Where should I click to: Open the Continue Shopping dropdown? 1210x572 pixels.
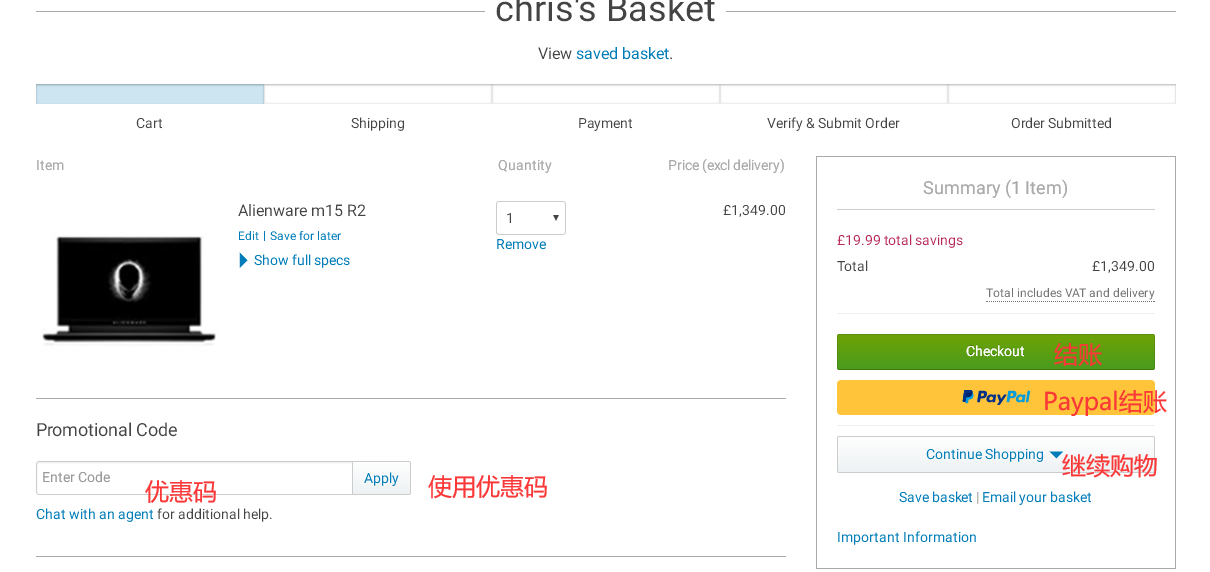coord(994,454)
